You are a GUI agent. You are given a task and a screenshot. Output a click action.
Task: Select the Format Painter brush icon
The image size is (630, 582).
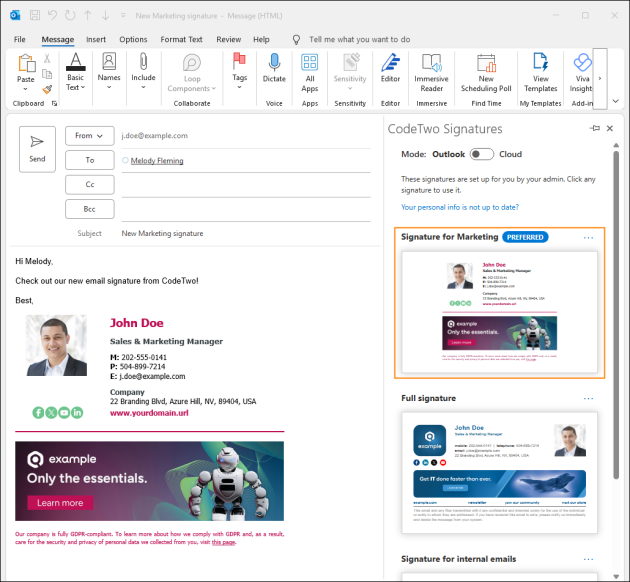(x=47, y=89)
